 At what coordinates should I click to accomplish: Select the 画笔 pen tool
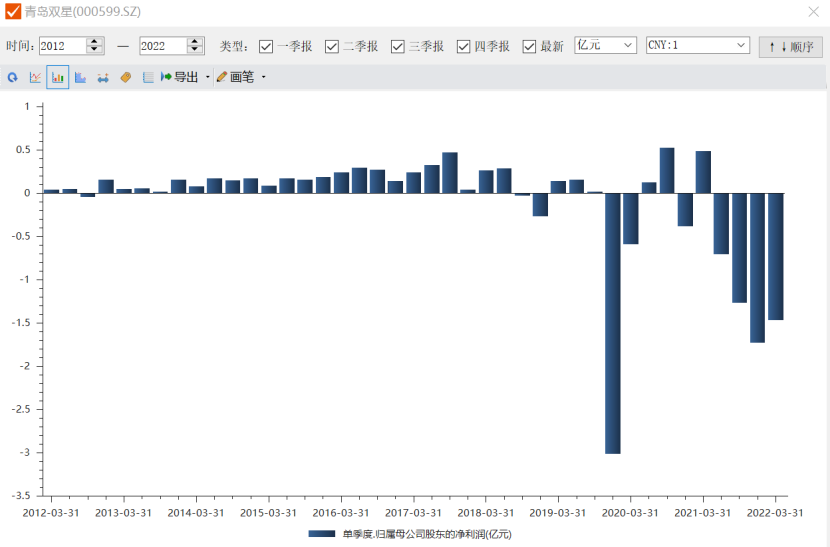236,77
